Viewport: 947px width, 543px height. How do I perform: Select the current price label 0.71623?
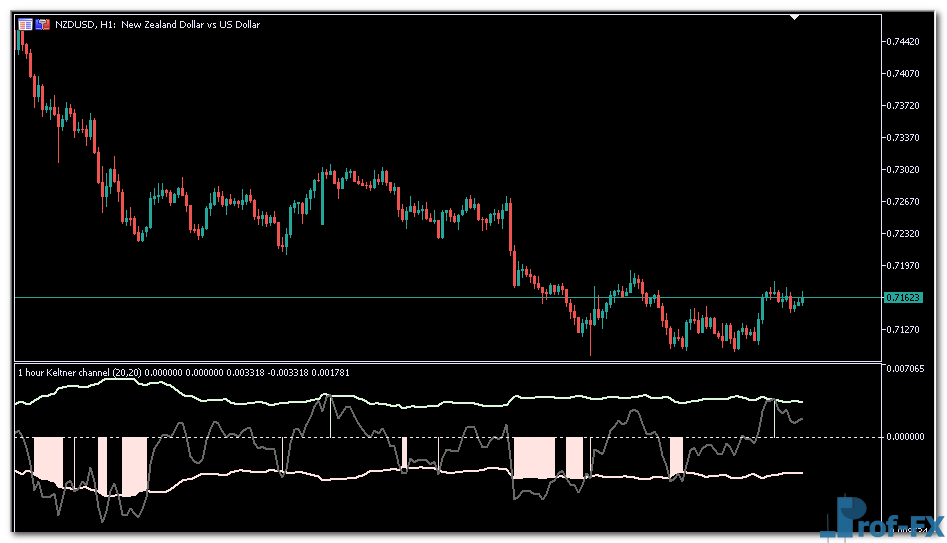(x=904, y=298)
